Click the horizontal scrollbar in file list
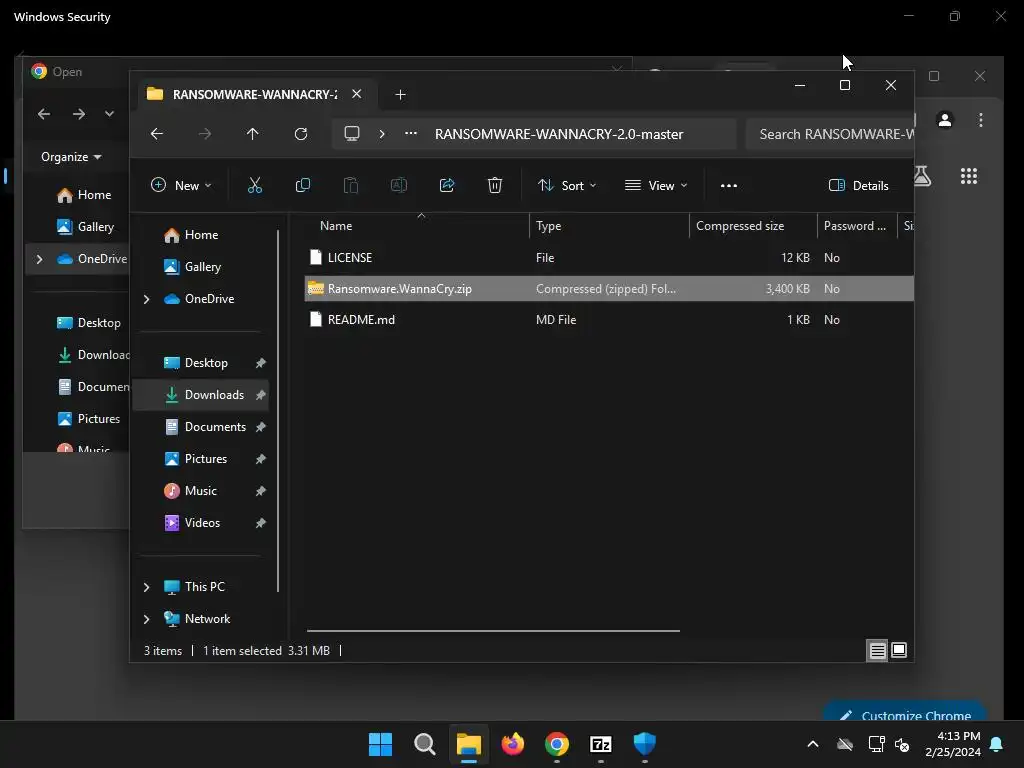This screenshot has height=768, width=1024. [493, 631]
